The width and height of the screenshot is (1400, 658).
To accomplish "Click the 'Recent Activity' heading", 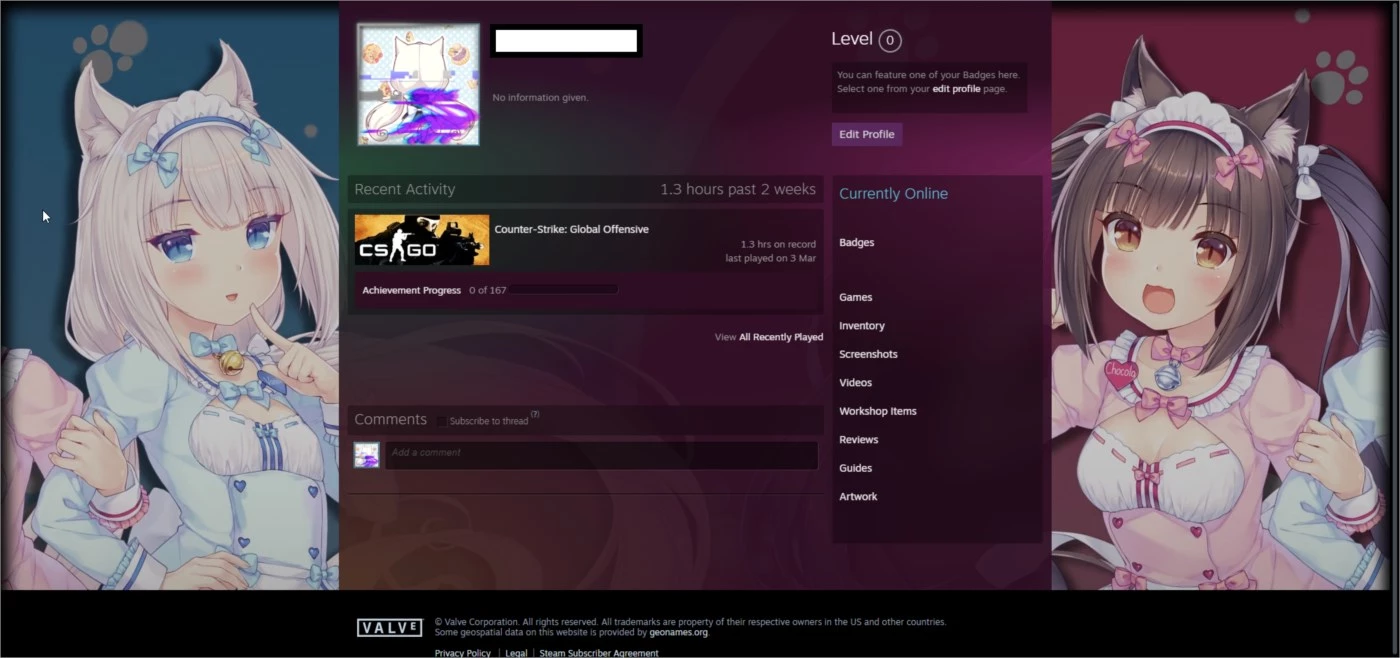I will point(405,189).
